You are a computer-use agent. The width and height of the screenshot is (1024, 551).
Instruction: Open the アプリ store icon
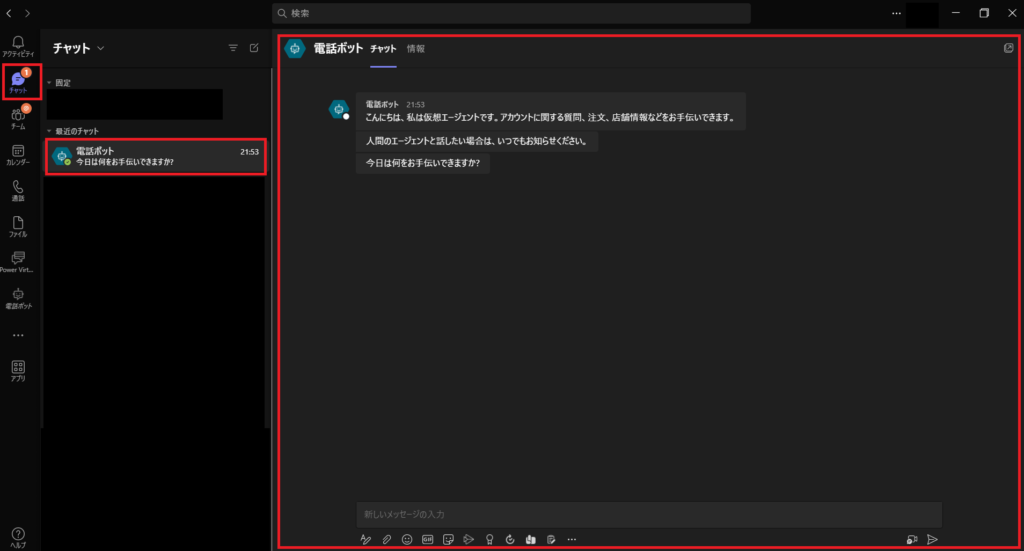click(18, 371)
